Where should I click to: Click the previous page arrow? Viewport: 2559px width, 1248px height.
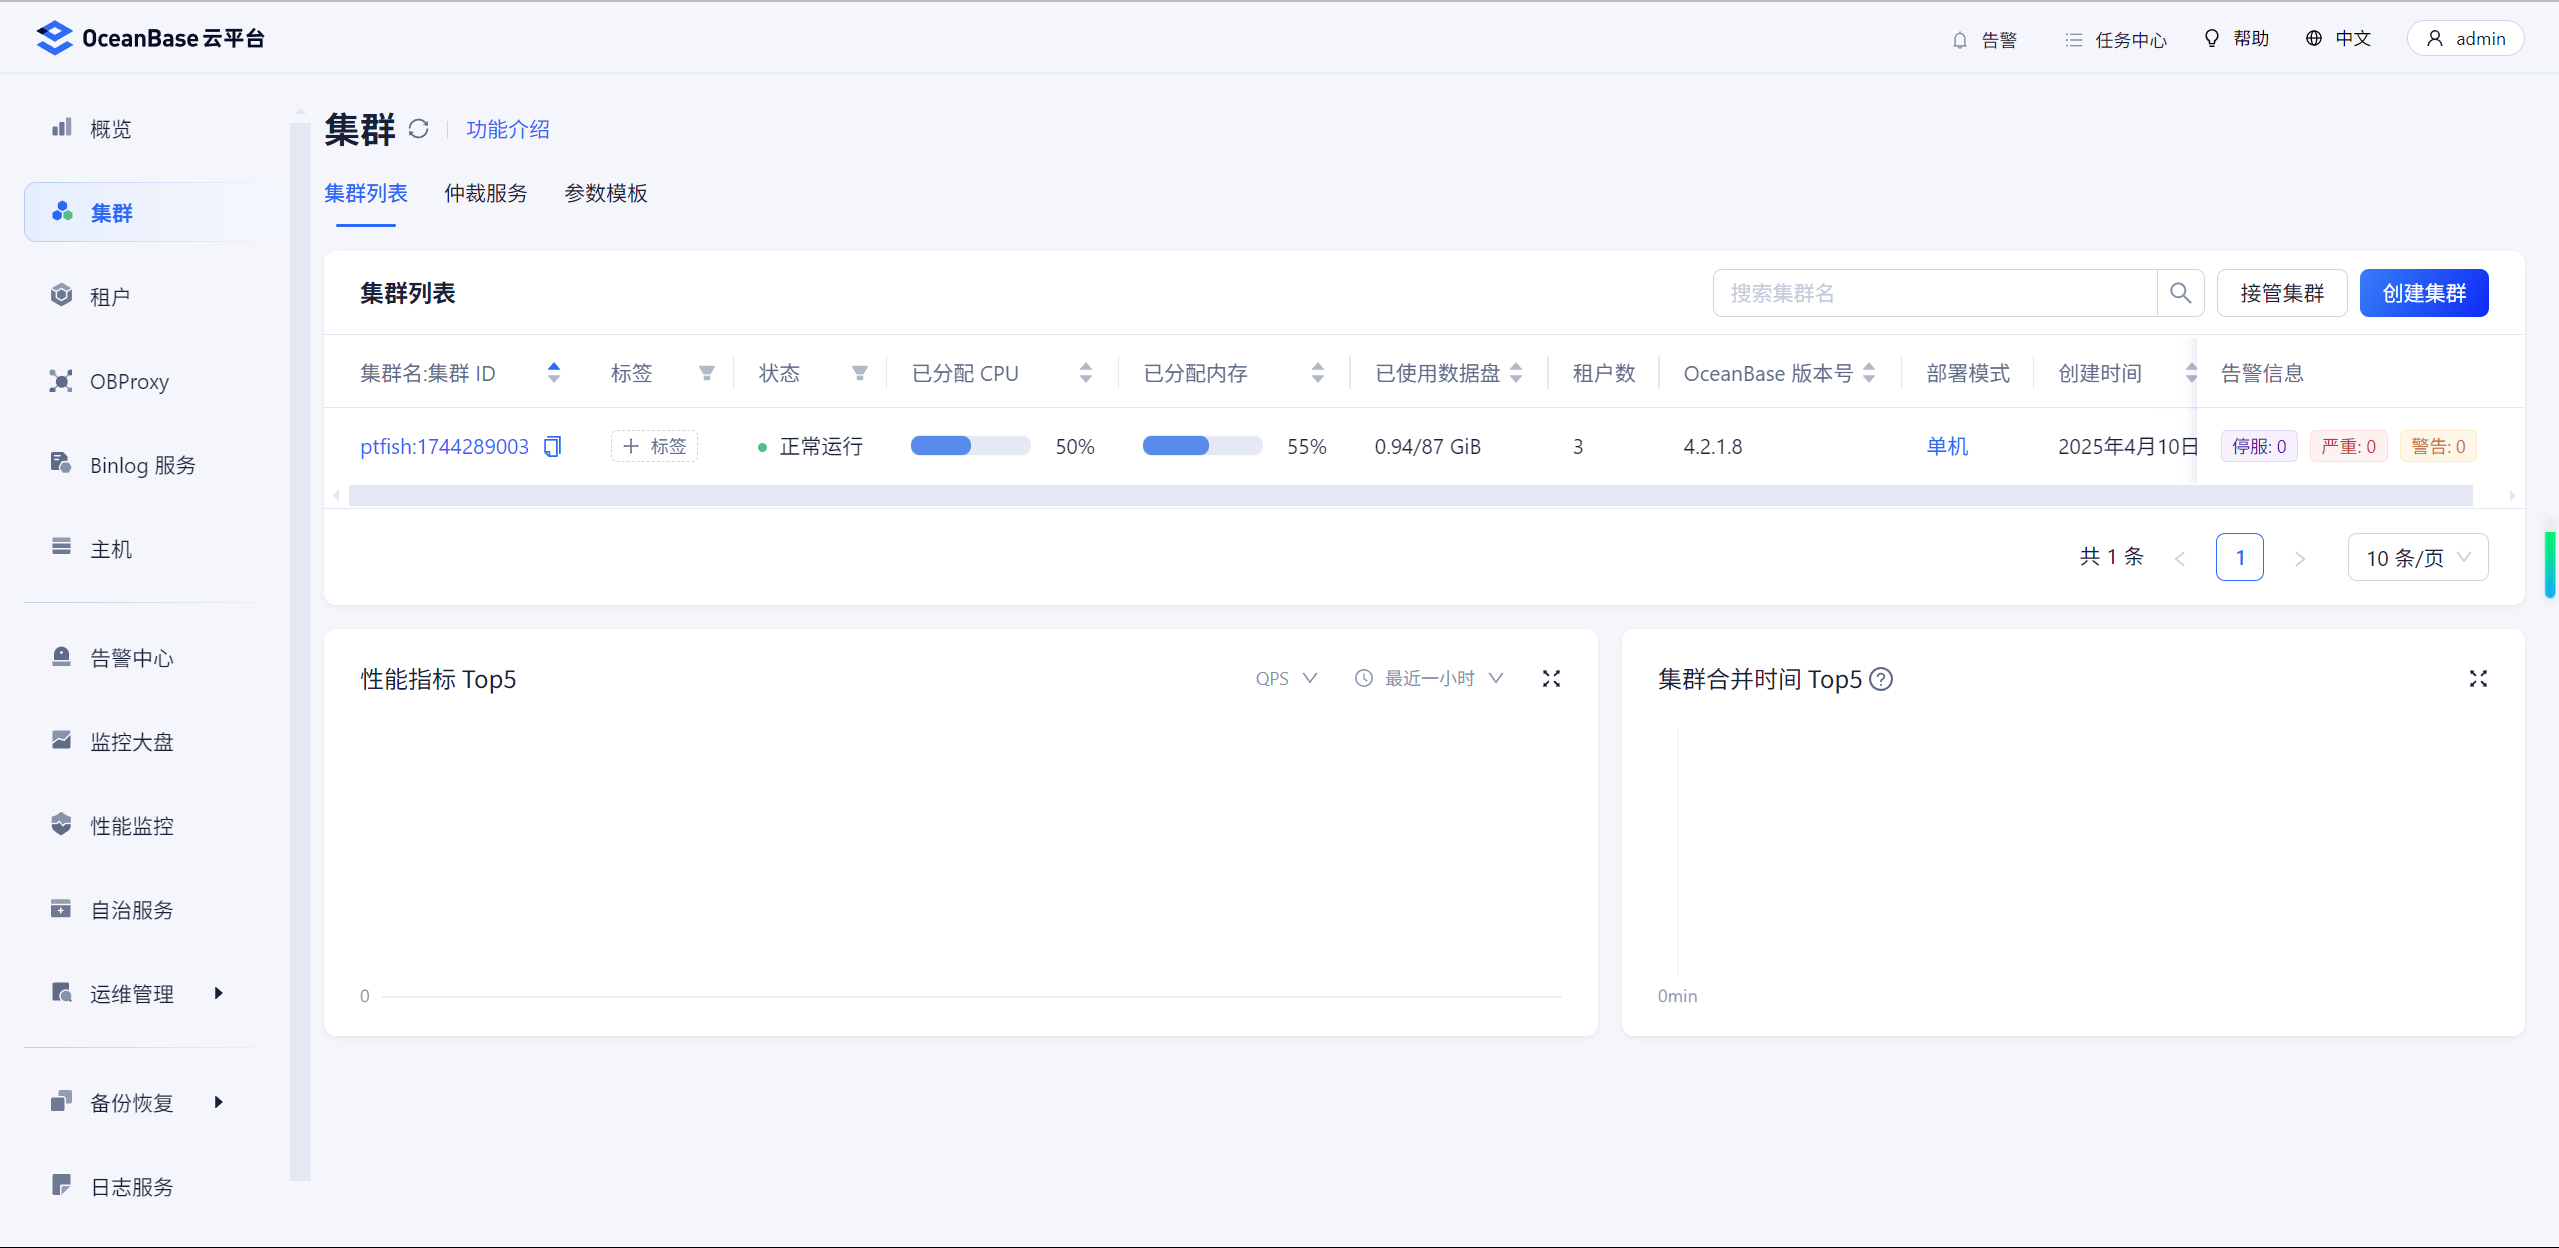point(2180,558)
